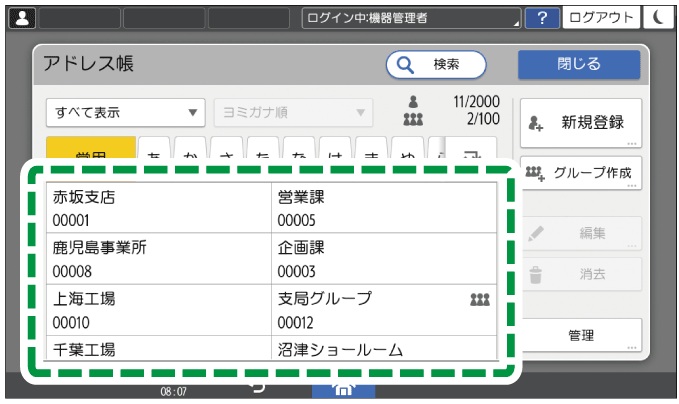Select address entry 沼津ショールーム
Viewport: 679px width, 404px height.
(x=384, y=347)
